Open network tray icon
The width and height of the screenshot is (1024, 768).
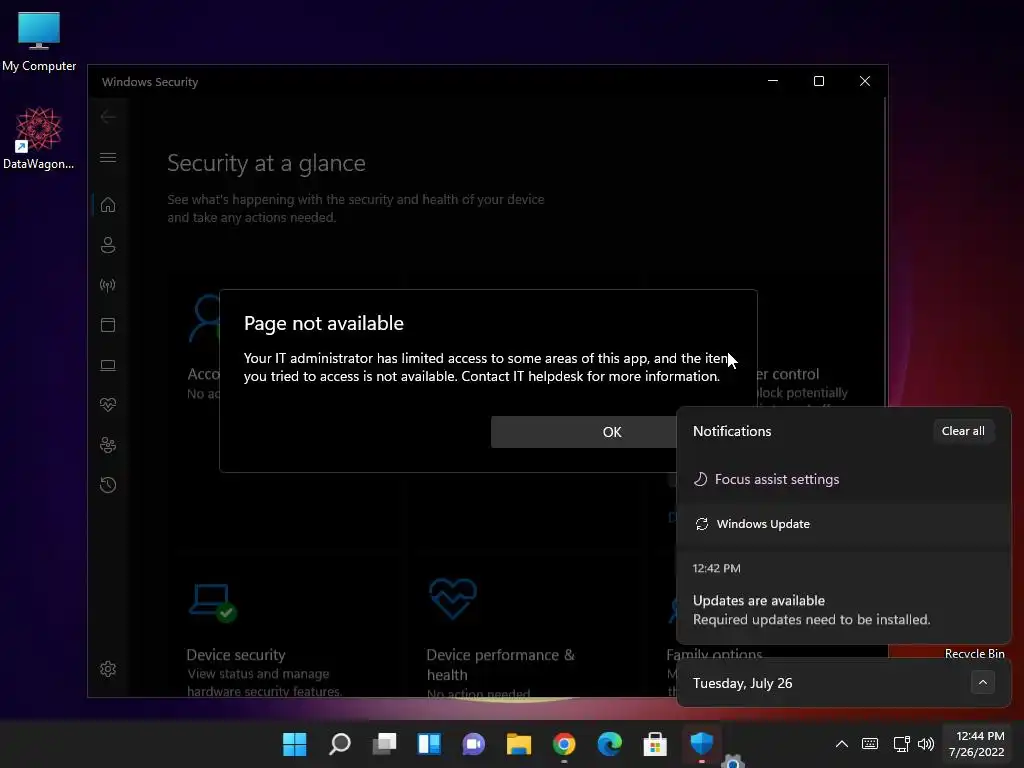pyautogui.click(x=902, y=743)
